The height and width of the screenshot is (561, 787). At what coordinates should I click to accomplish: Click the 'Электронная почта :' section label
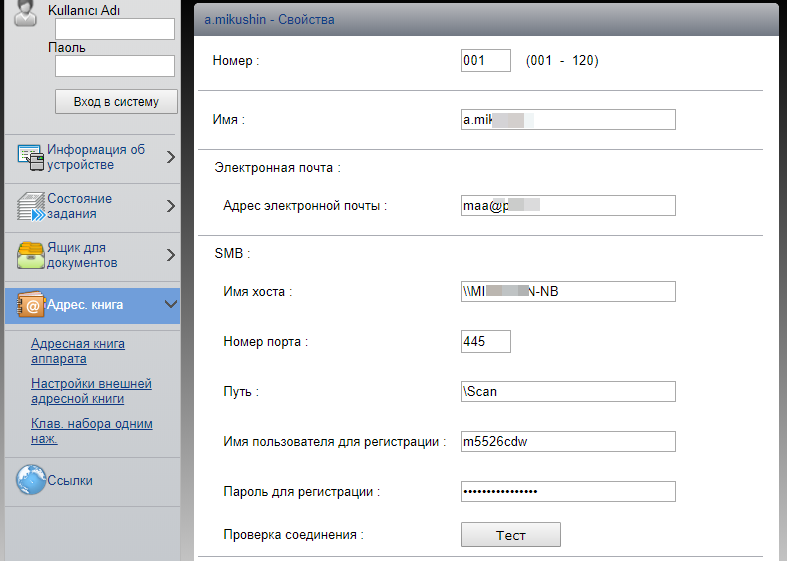point(278,168)
